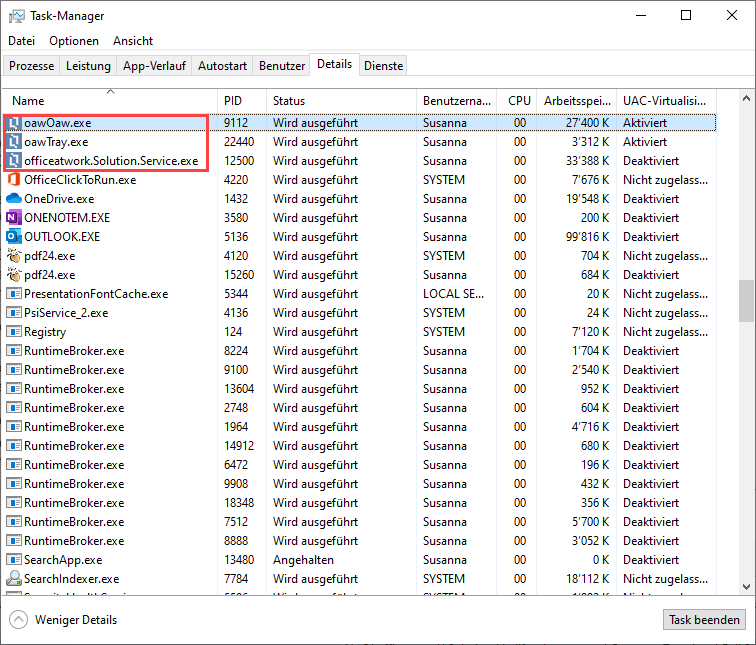Select the PsiService_2.exe process name

[66, 313]
